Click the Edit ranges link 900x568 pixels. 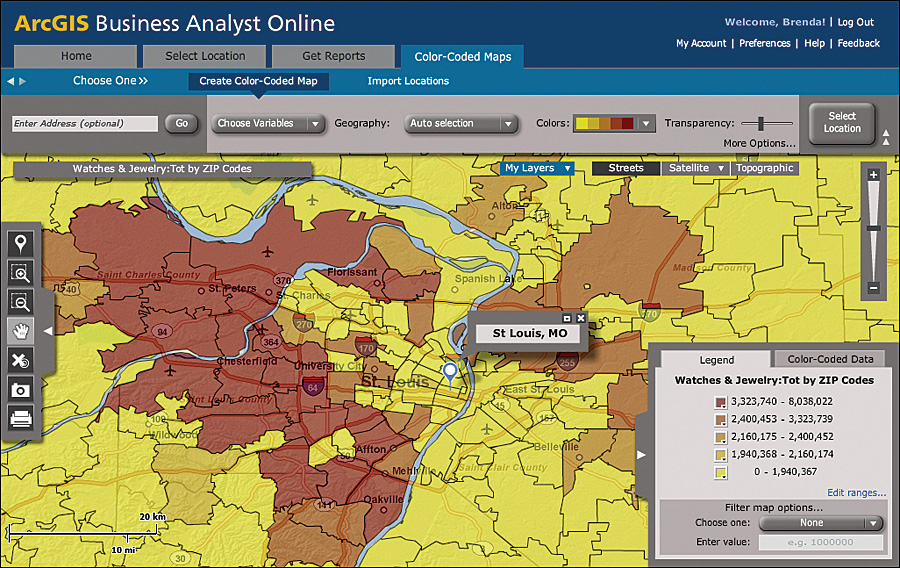click(856, 493)
